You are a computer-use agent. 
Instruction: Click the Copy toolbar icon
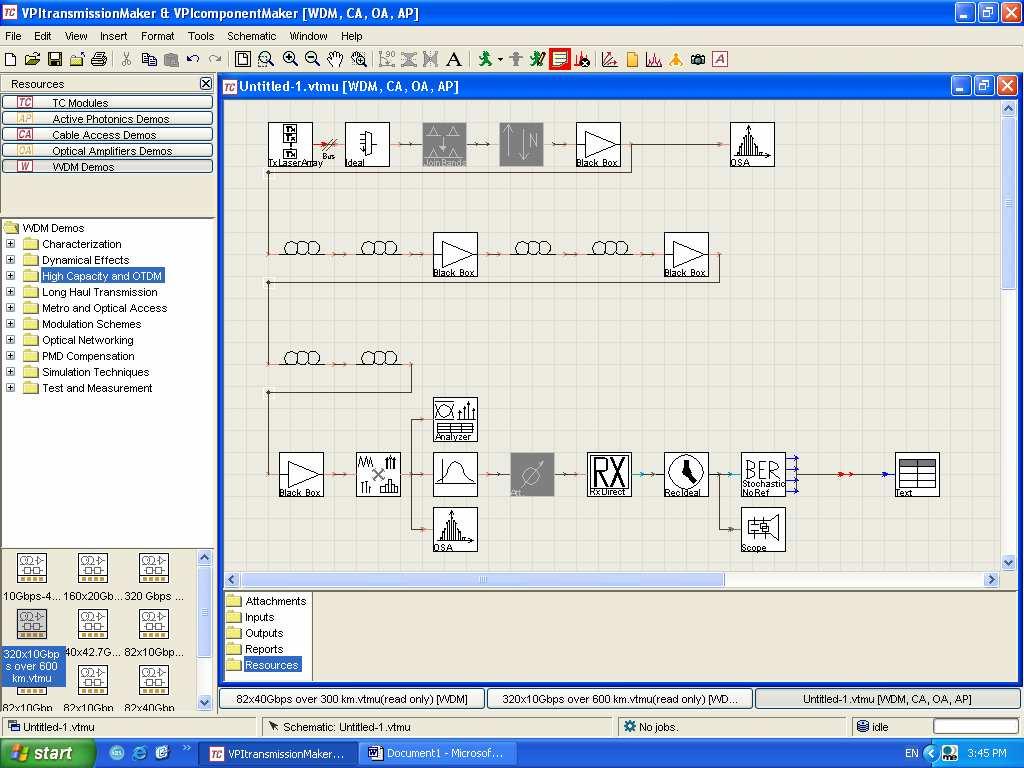[149, 59]
